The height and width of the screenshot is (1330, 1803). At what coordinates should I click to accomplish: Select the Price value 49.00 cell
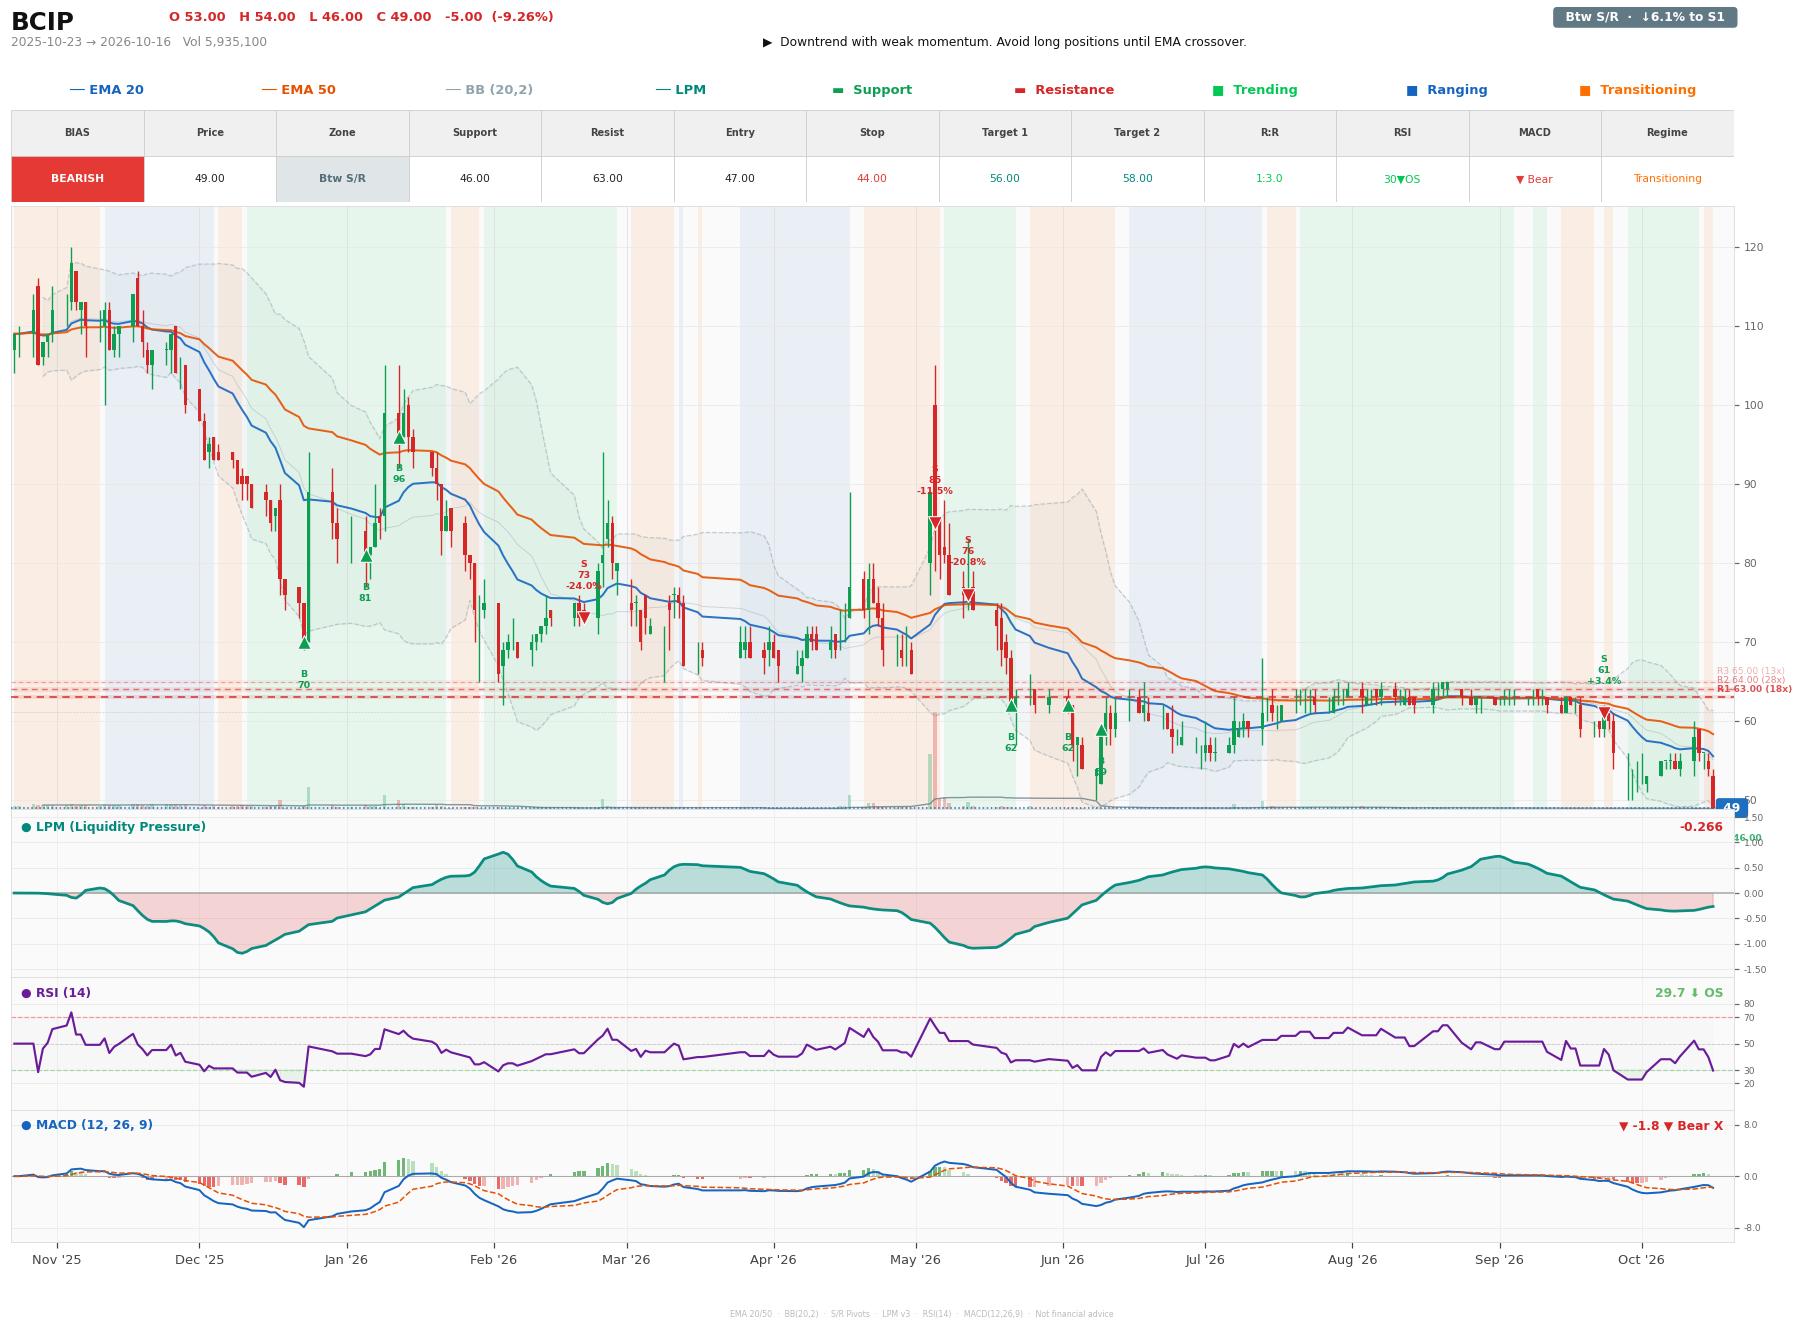pyautogui.click(x=210, y=179)
